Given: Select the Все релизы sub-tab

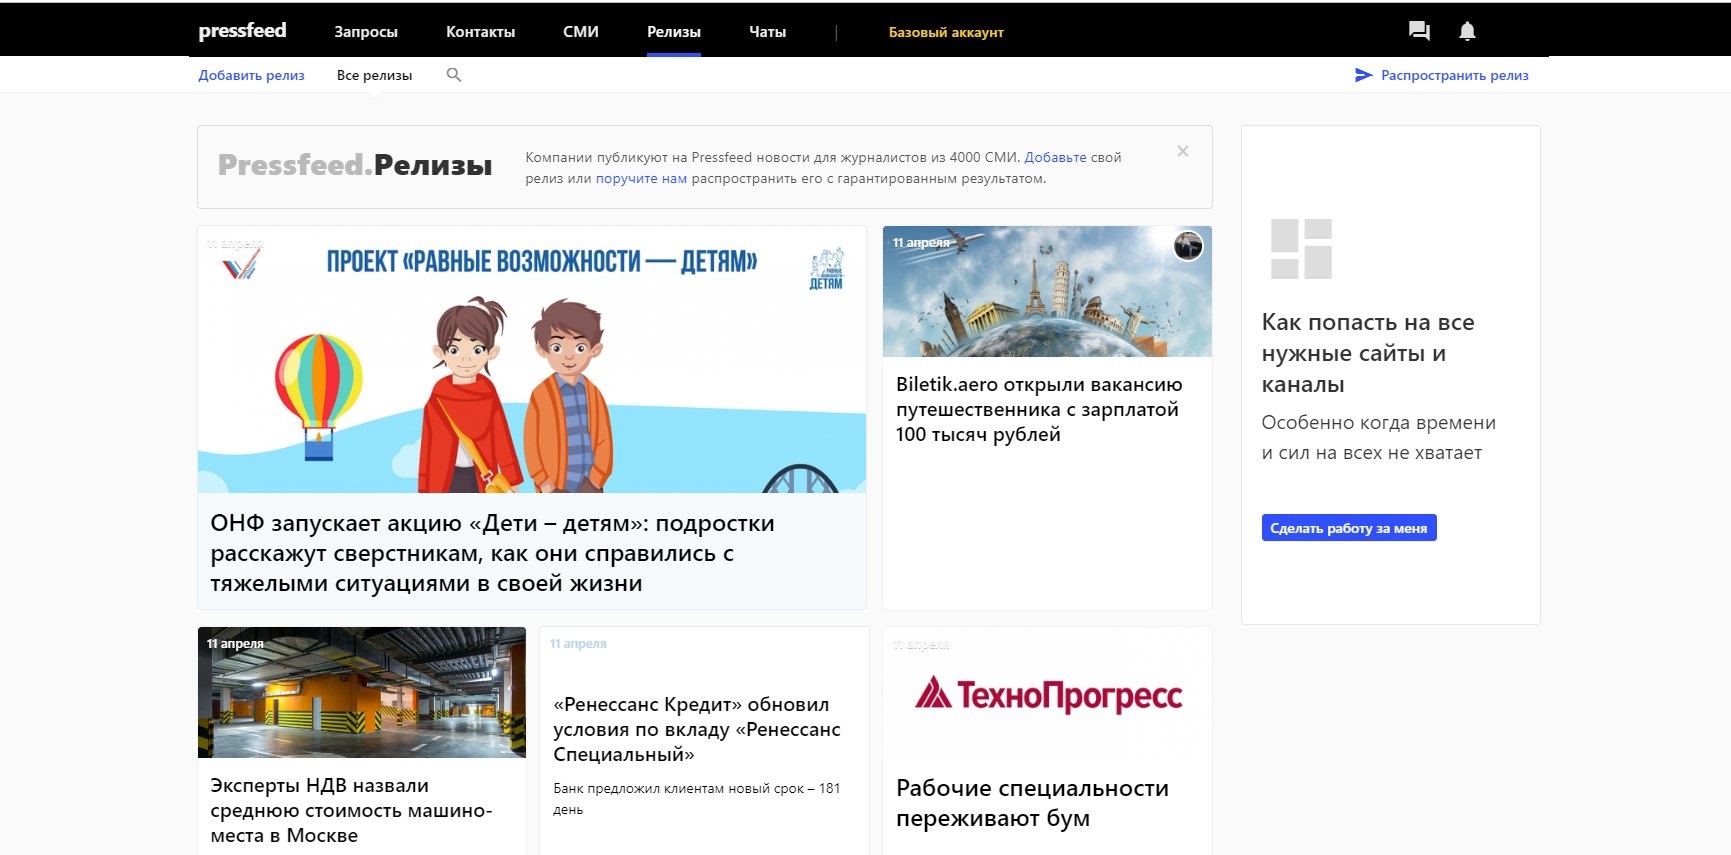Looking at the screenshot, I should tap(374, 75).
